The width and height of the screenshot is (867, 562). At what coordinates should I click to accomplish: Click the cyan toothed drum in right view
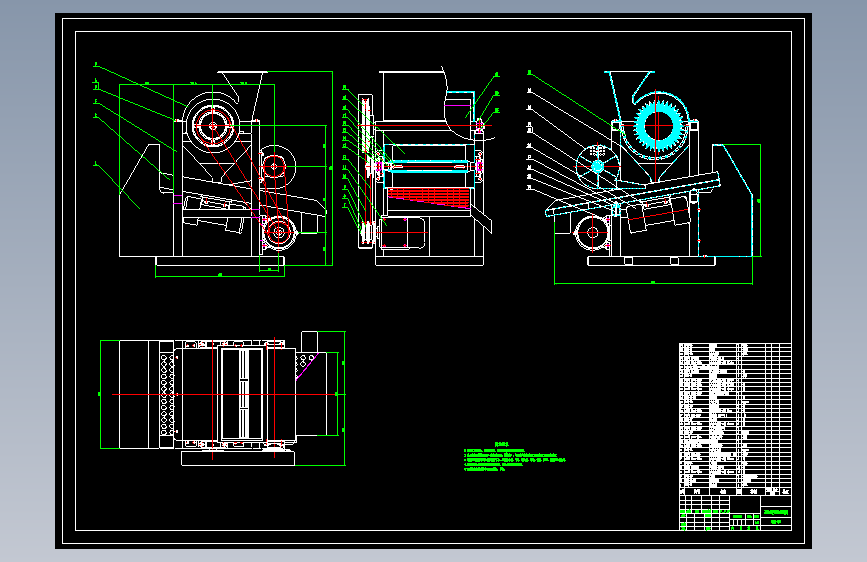[657, 126]
